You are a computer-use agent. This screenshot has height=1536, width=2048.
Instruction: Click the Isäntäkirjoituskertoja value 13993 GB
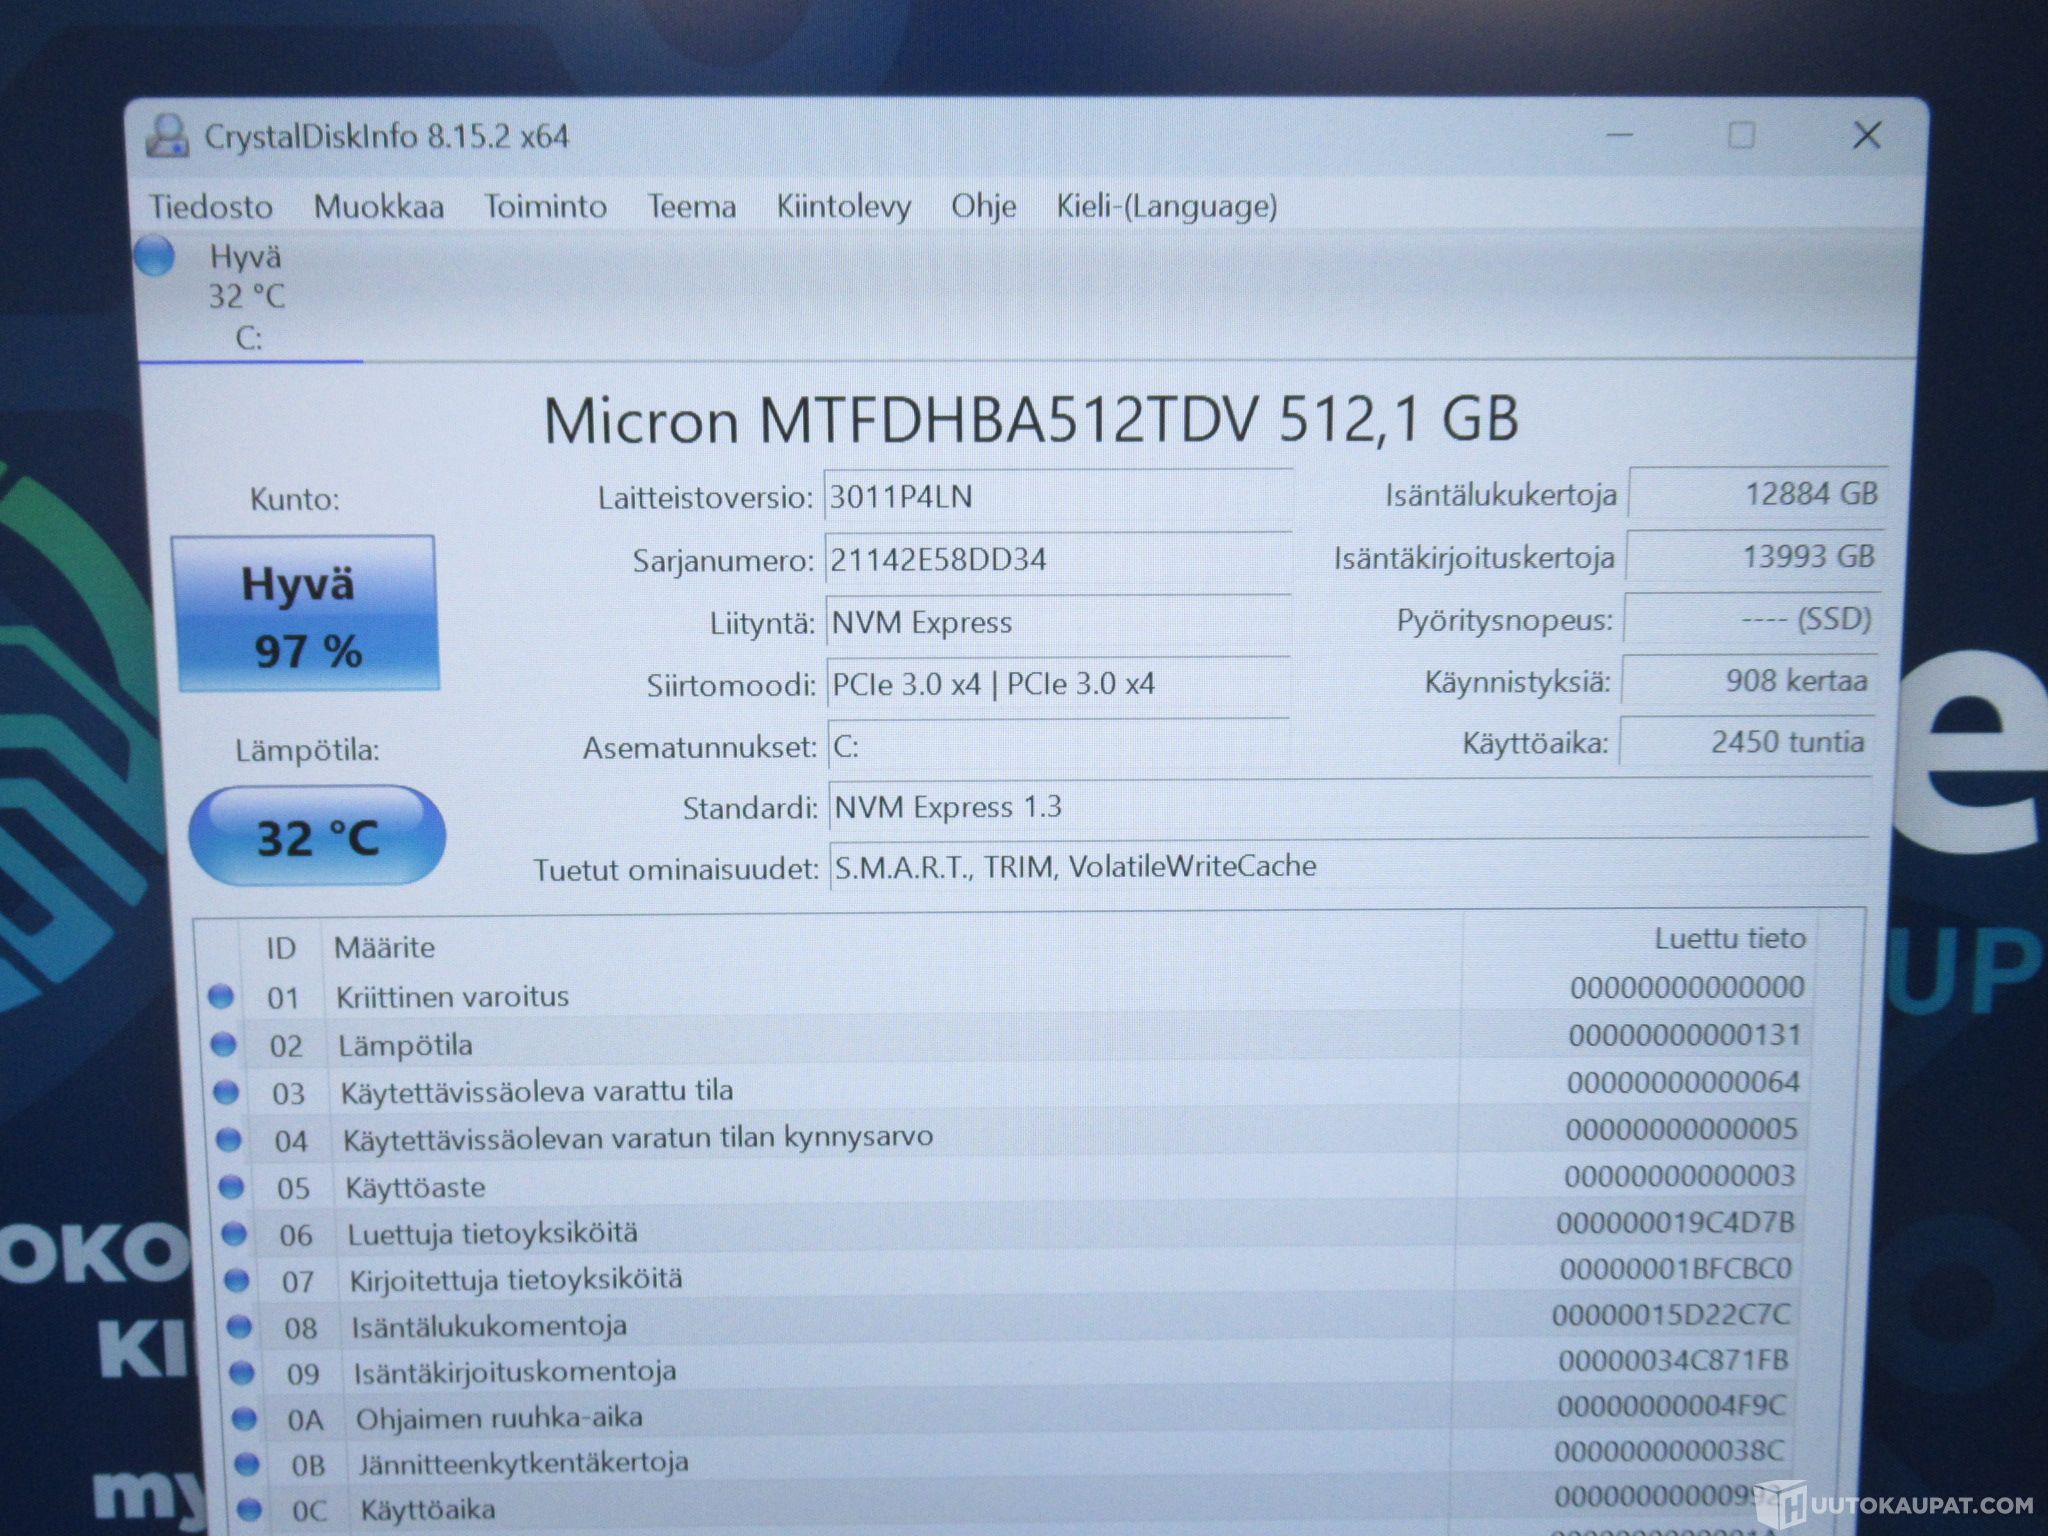(x=1755, y=556)
